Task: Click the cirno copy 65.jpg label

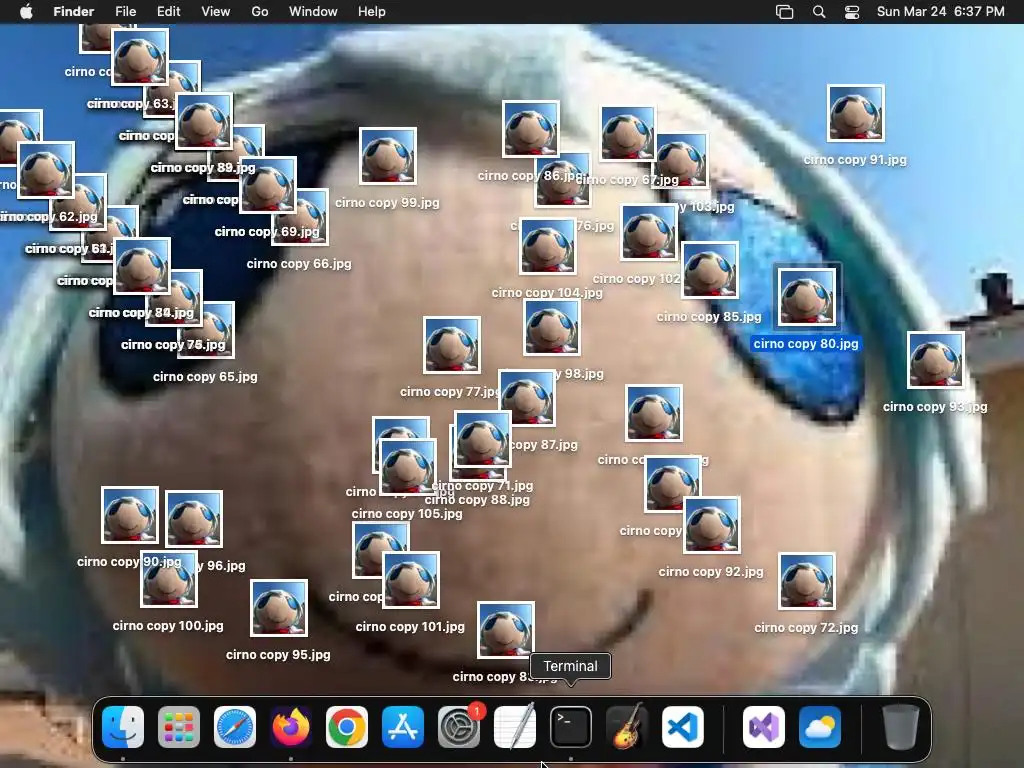Action: click(205, 377)
